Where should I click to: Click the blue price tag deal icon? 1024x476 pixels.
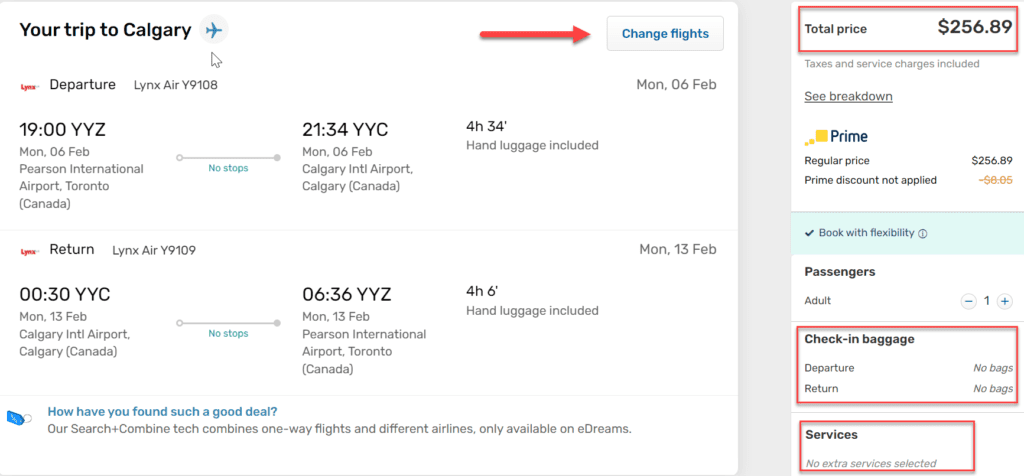tap(20, 419)
